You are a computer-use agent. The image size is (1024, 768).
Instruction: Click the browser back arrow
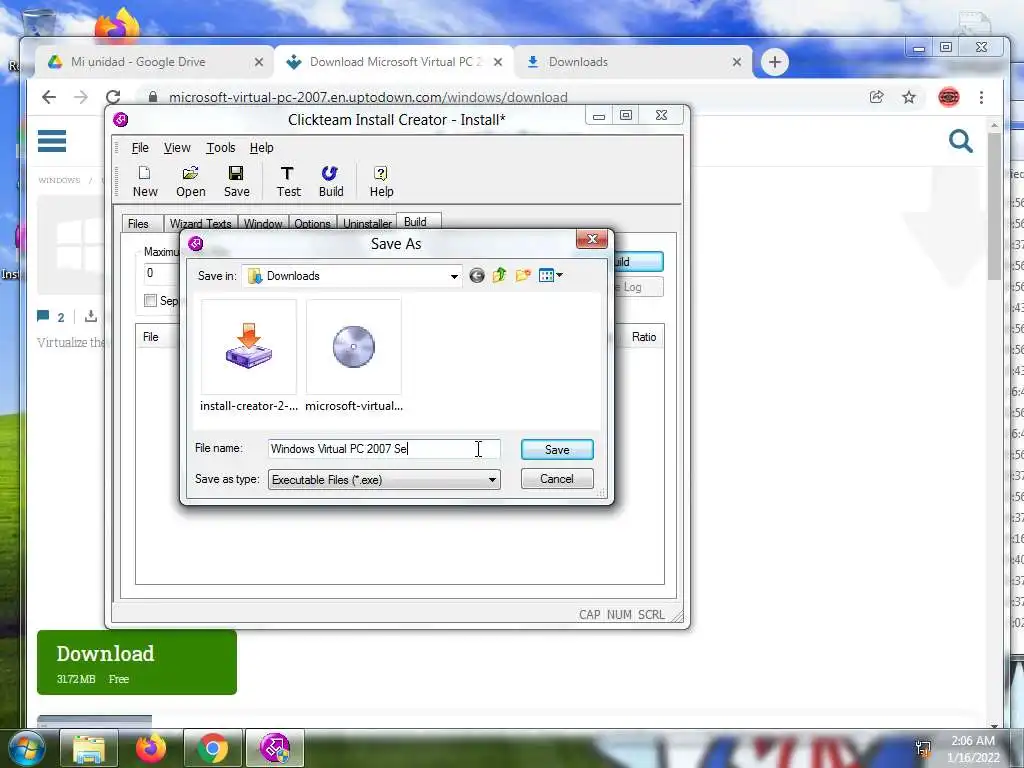click(x=49, y=97)
